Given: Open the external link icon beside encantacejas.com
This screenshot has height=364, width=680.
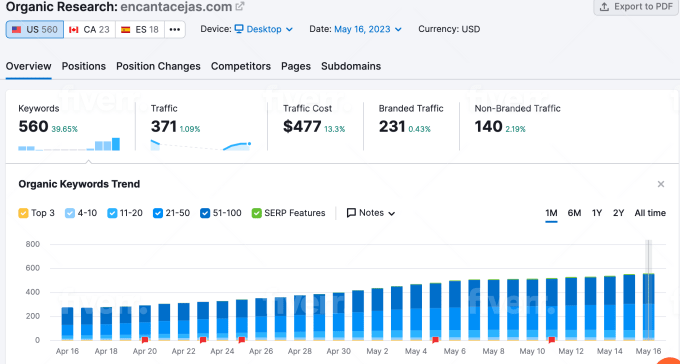Looking at the screenshot, I should 239,7.
